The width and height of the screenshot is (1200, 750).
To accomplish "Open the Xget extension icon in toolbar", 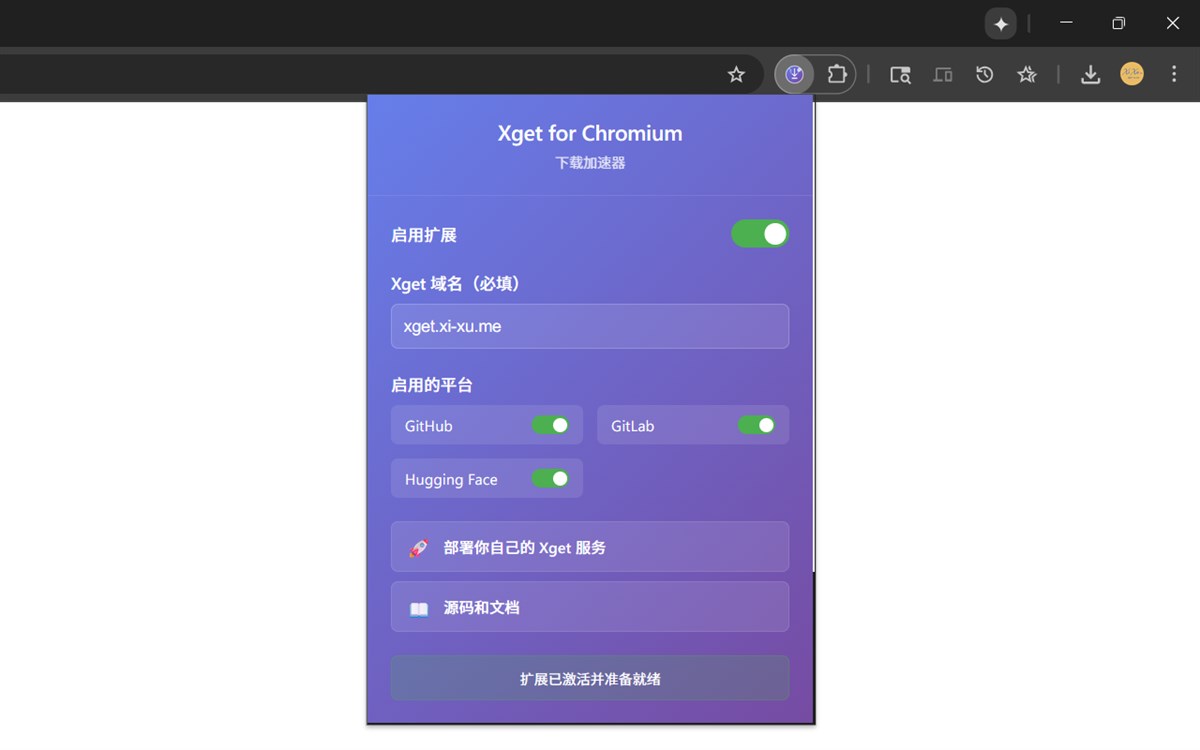I will click(x=793, y=73).
